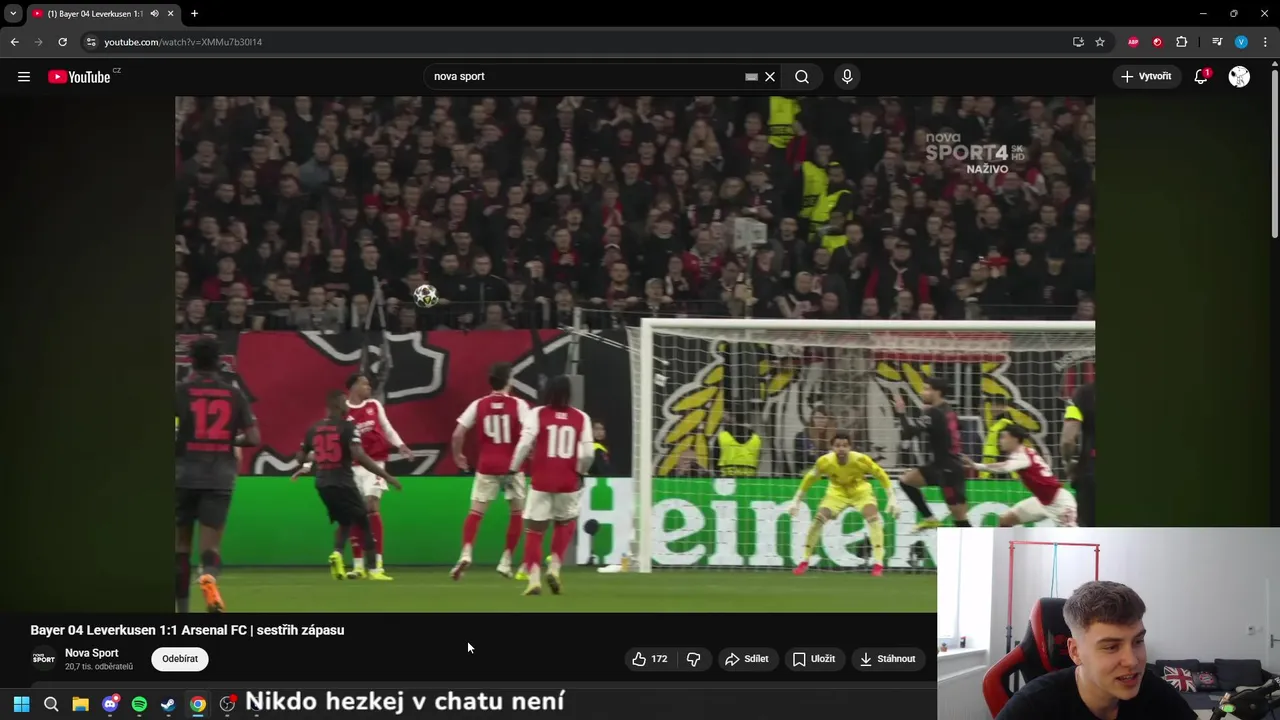Submit search with the magnifier button
The width and height of the screenshot is (1280, 720).
(x=802, y=77)
